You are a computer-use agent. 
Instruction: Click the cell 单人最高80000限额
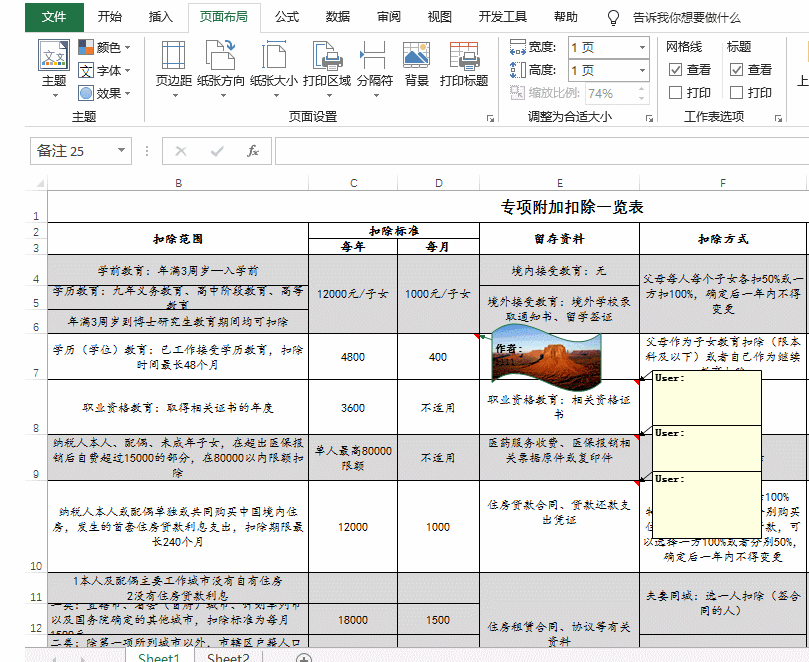click(353, 458)
